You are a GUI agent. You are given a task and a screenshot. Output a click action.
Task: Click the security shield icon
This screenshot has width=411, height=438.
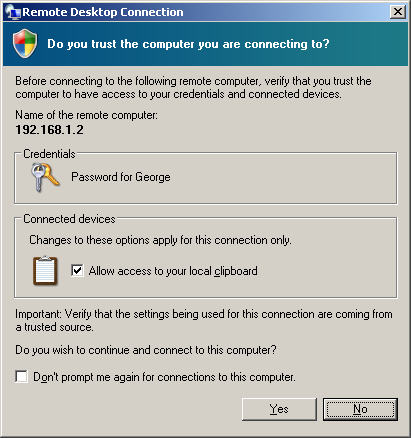point(25,43)
